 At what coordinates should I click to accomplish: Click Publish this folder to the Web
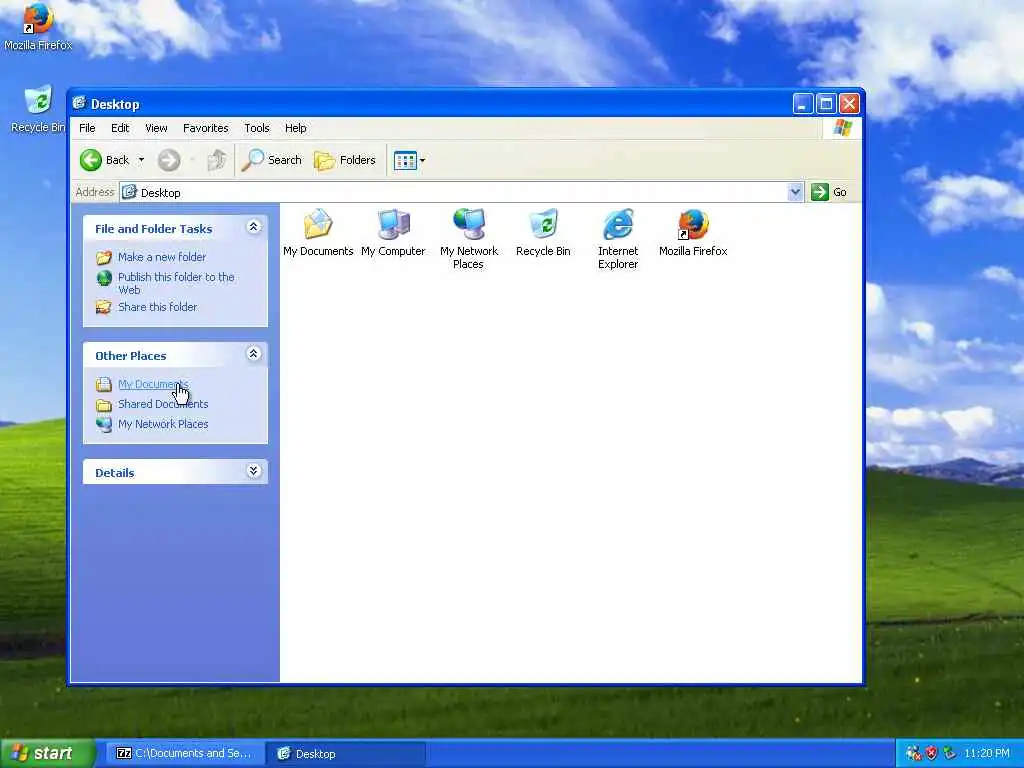176,283
